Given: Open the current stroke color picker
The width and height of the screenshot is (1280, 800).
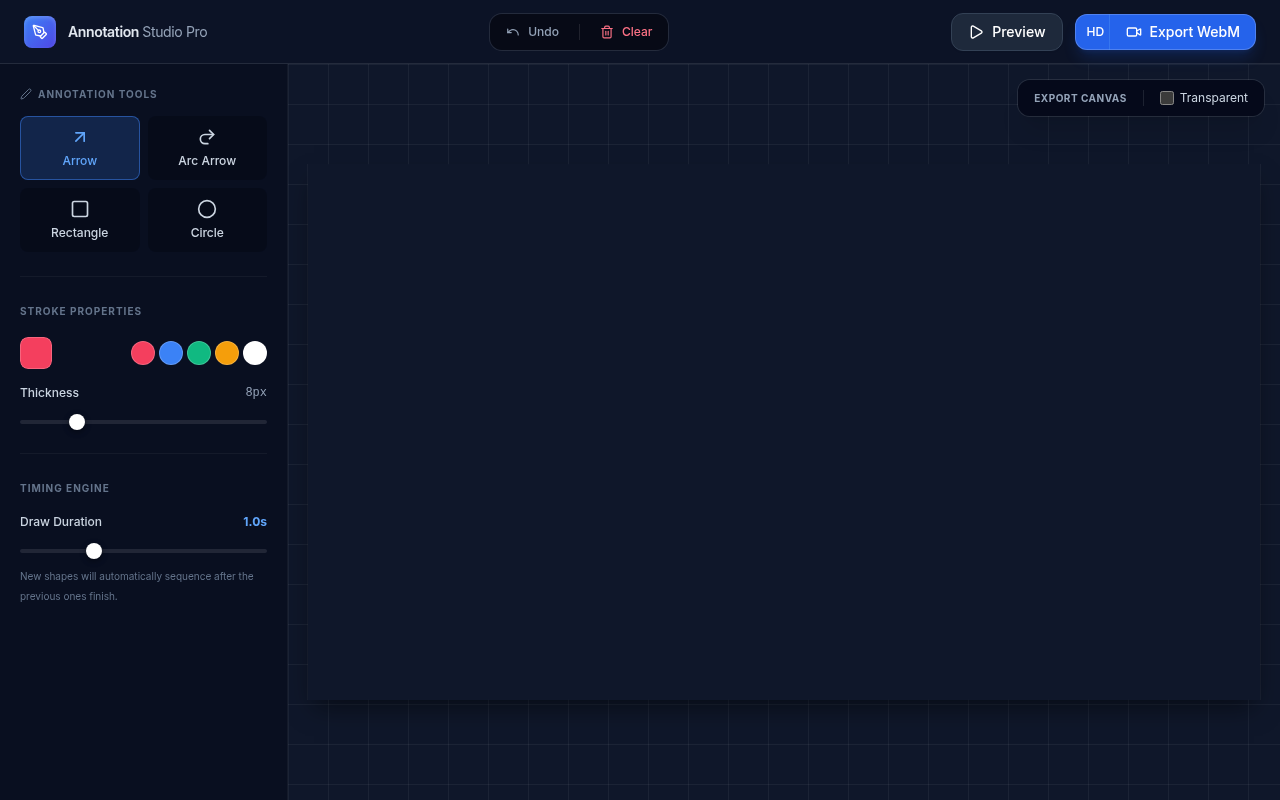Looking at the screenshot, I should pos(36,353).
